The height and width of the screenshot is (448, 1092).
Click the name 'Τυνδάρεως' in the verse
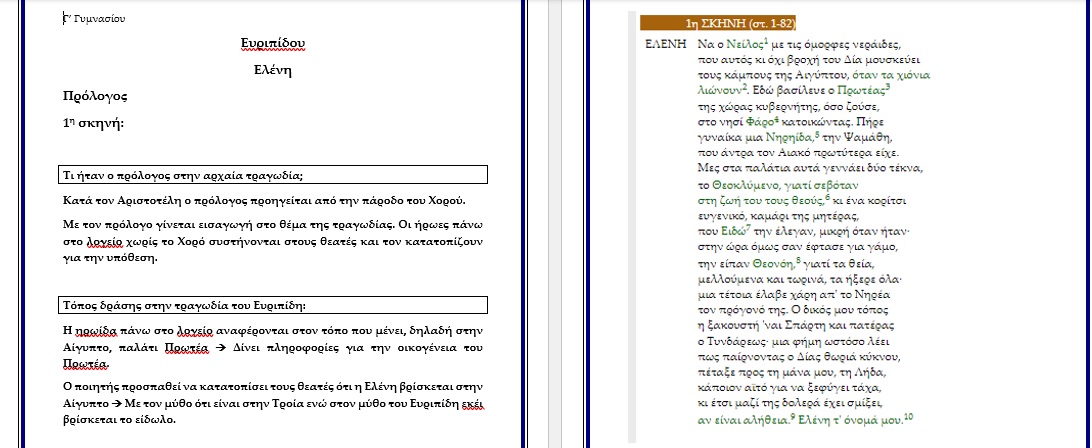pyautogui.click(x=738, y=341)
